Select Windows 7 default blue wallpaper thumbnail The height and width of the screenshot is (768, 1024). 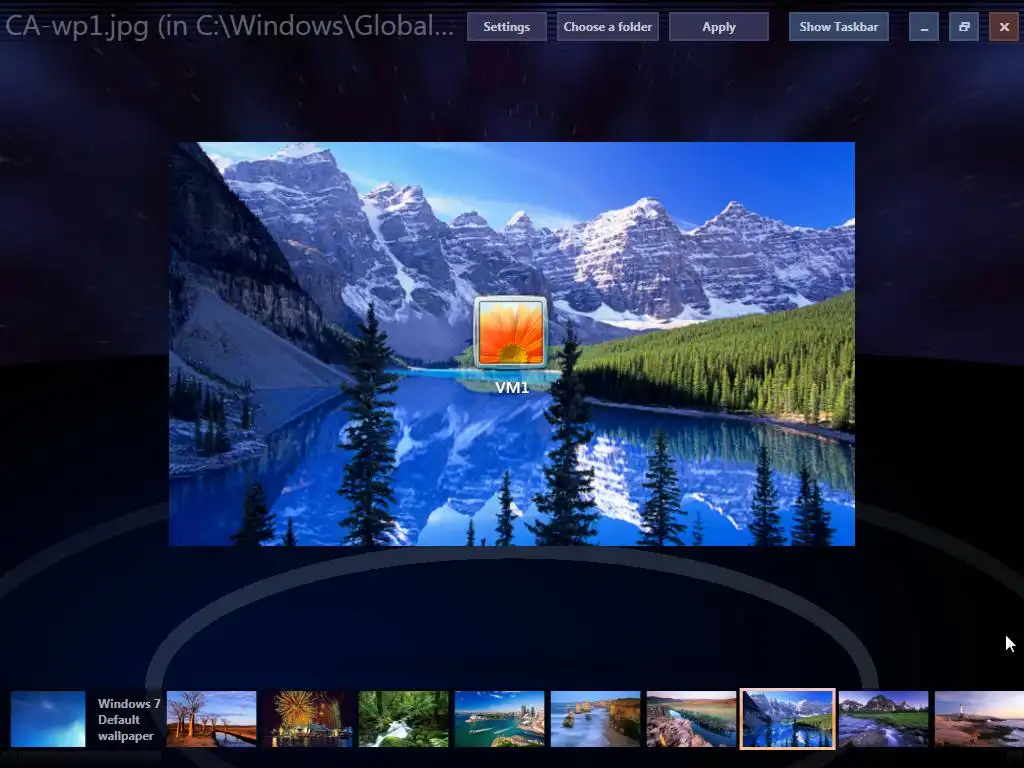click(48, 719)
